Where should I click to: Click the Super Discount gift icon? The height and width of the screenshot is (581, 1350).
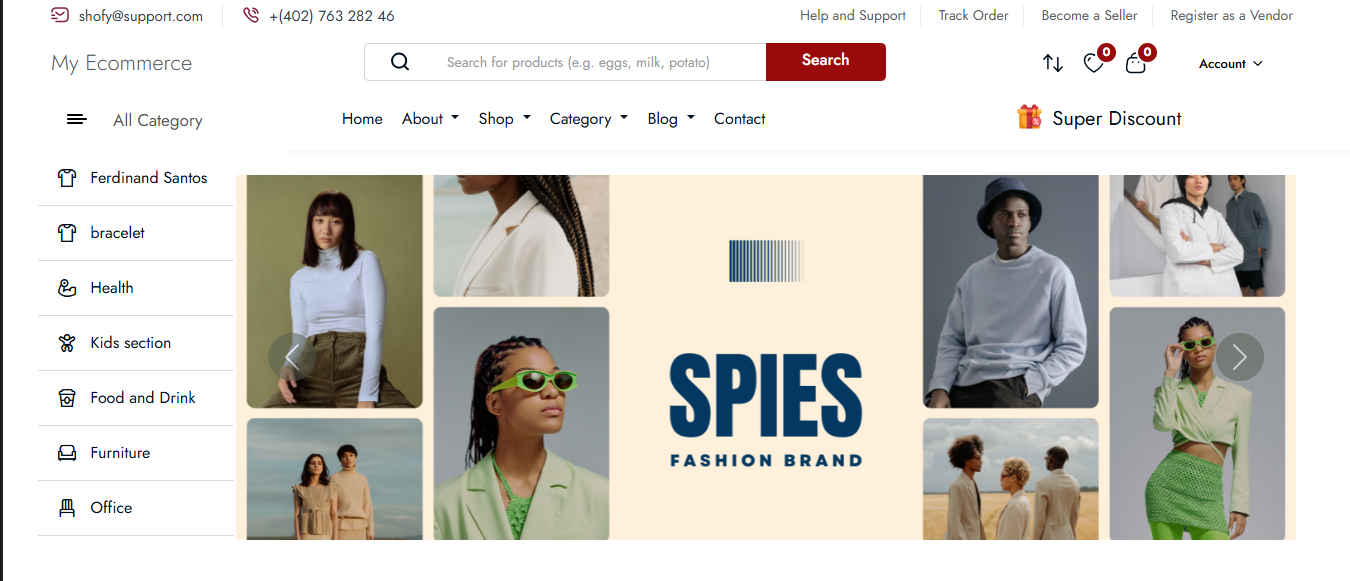1029,118
